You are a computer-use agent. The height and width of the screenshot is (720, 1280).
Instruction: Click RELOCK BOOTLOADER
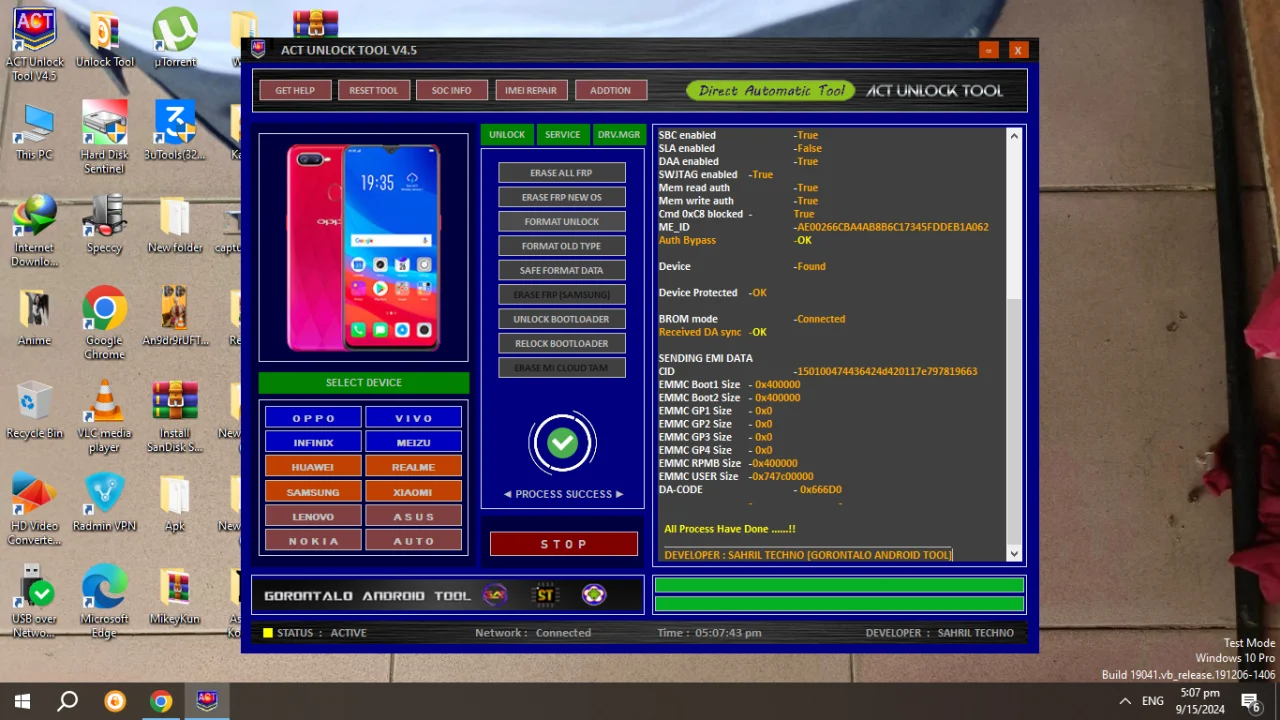click(562, 343)
